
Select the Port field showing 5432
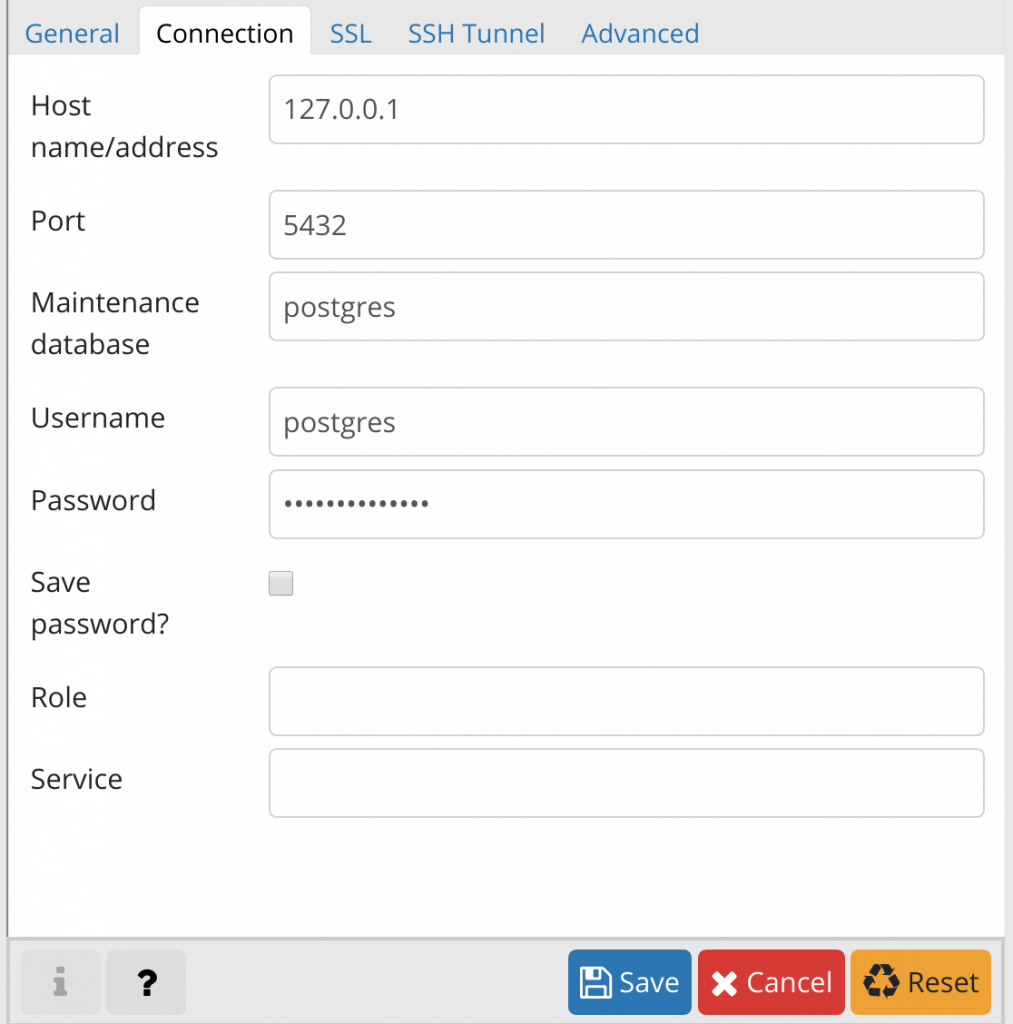pos(626,225)
